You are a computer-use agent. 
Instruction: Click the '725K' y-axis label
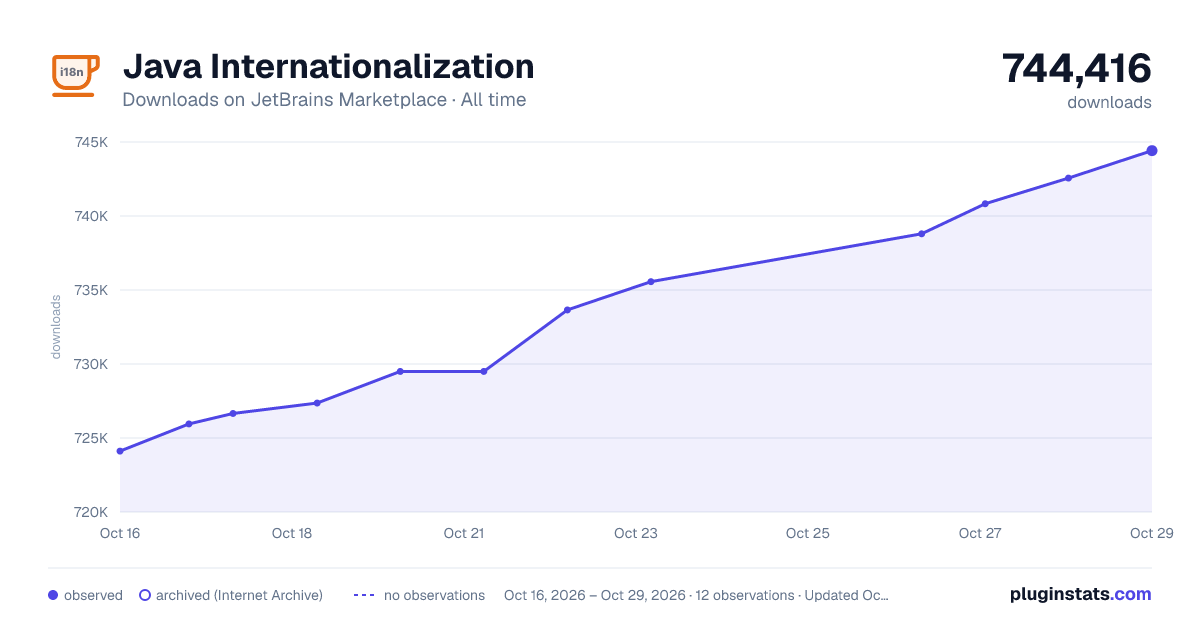[91, 438]
